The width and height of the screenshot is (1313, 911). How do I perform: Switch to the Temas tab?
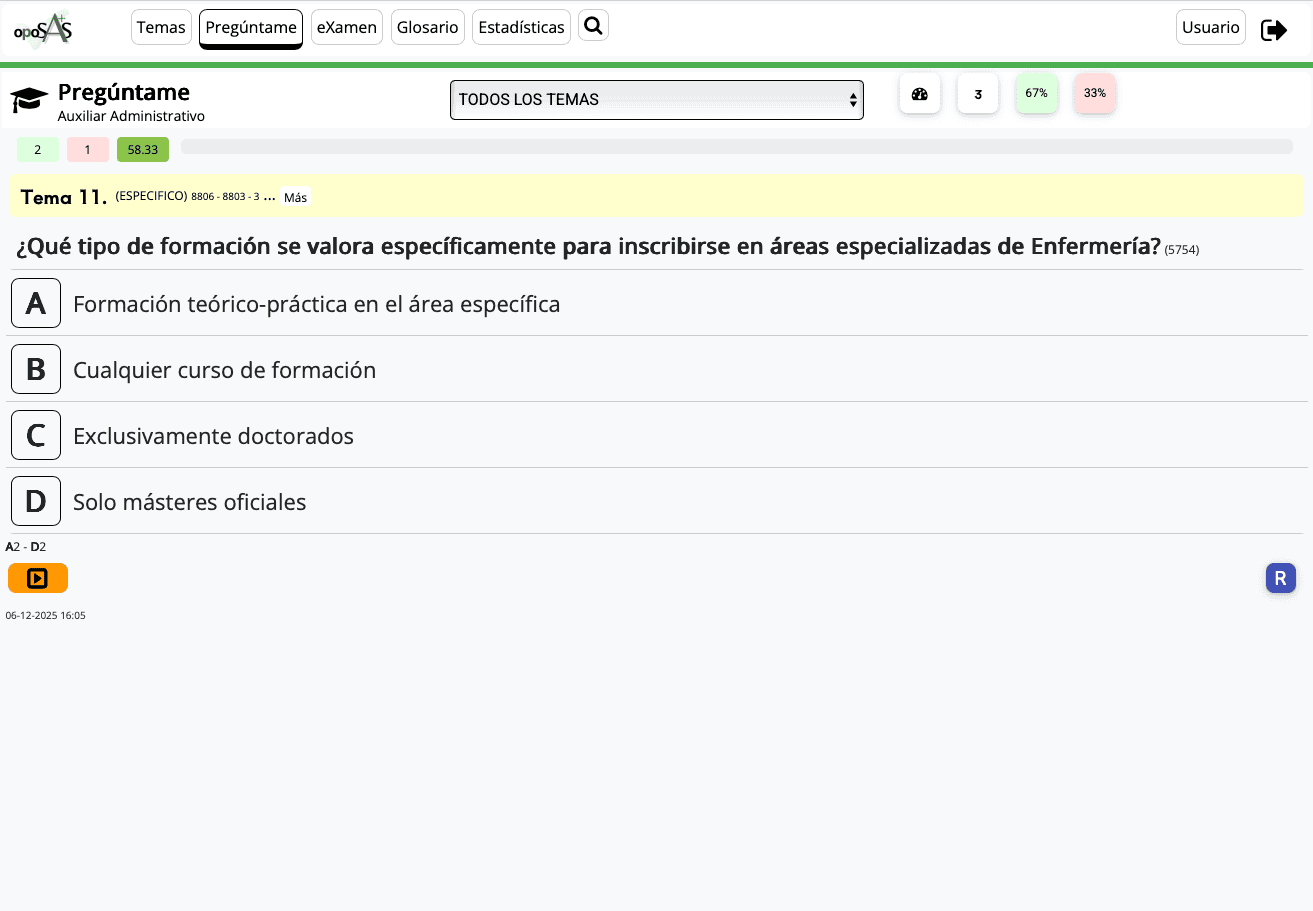click(x=161, y=27)
